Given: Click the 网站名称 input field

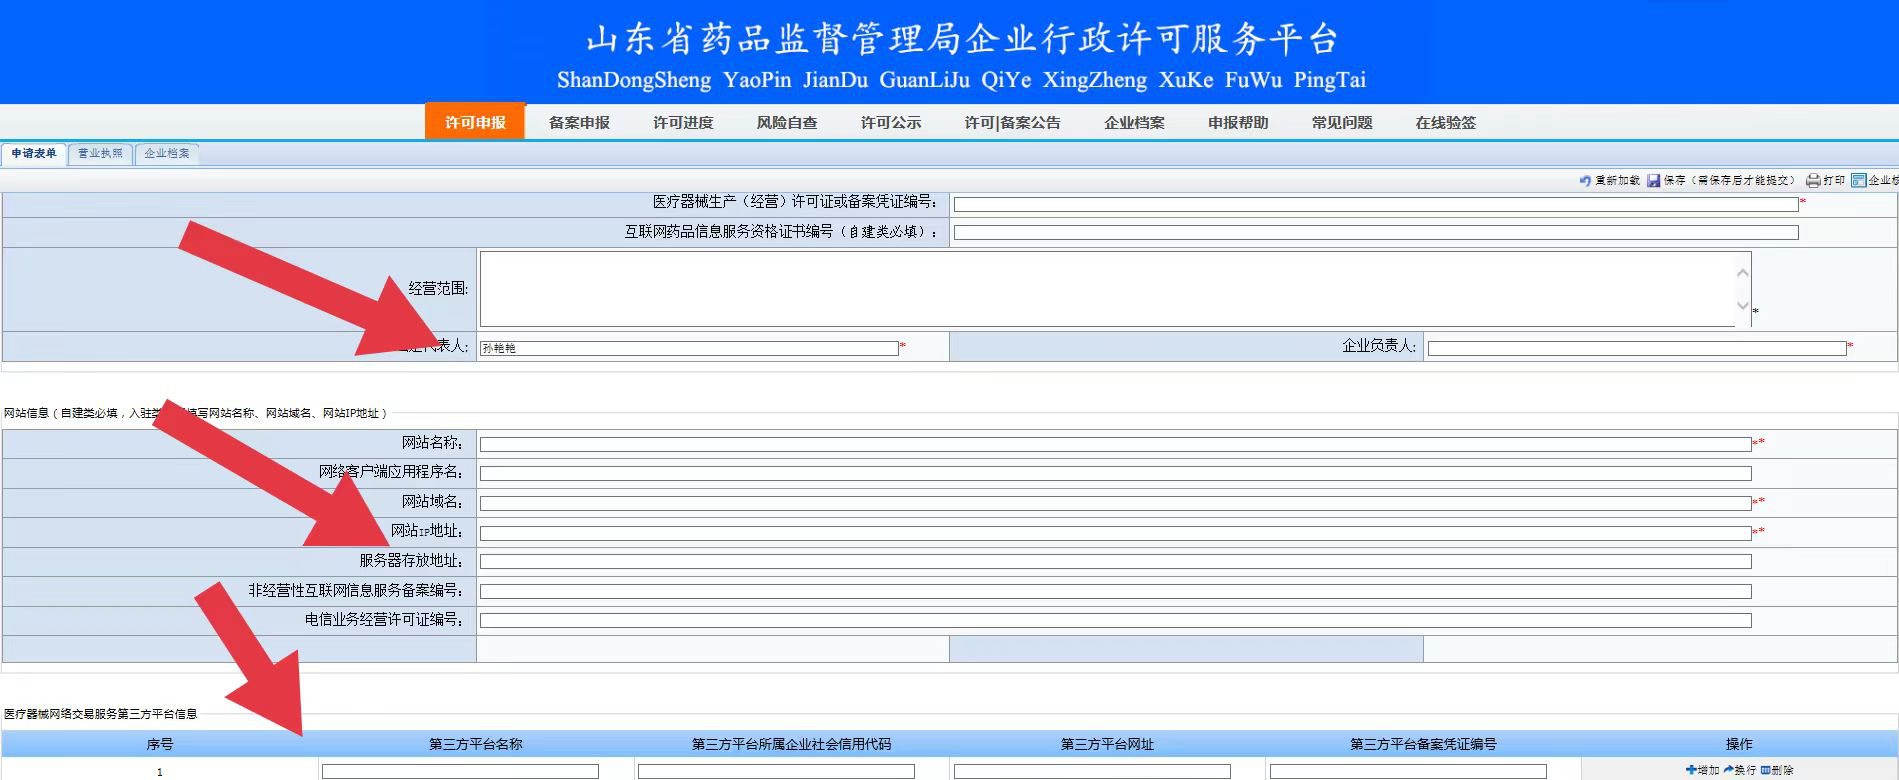Looking at the screenshot, I should [1116, 444].
